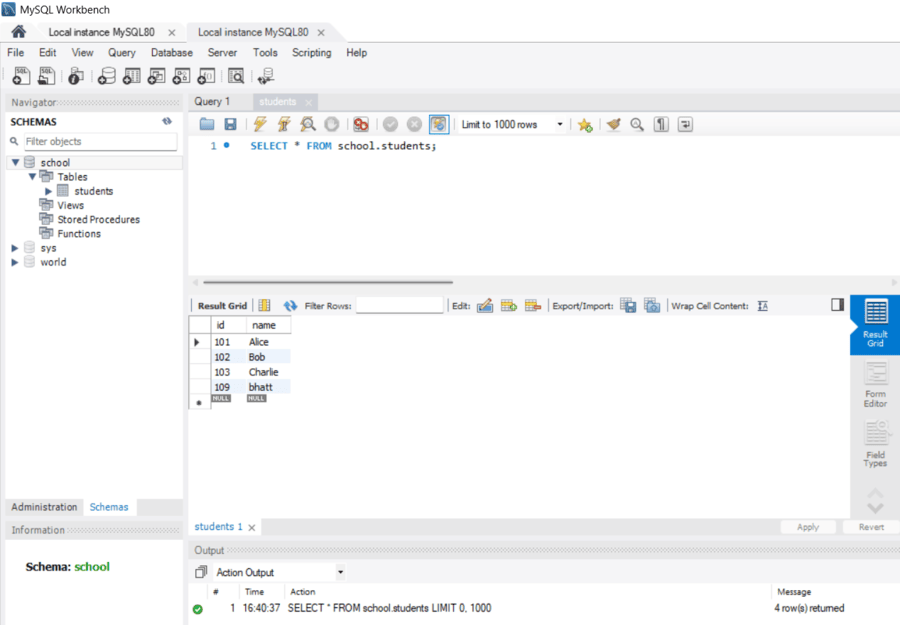Click the Refresh result grid icon

coord(290,305)
